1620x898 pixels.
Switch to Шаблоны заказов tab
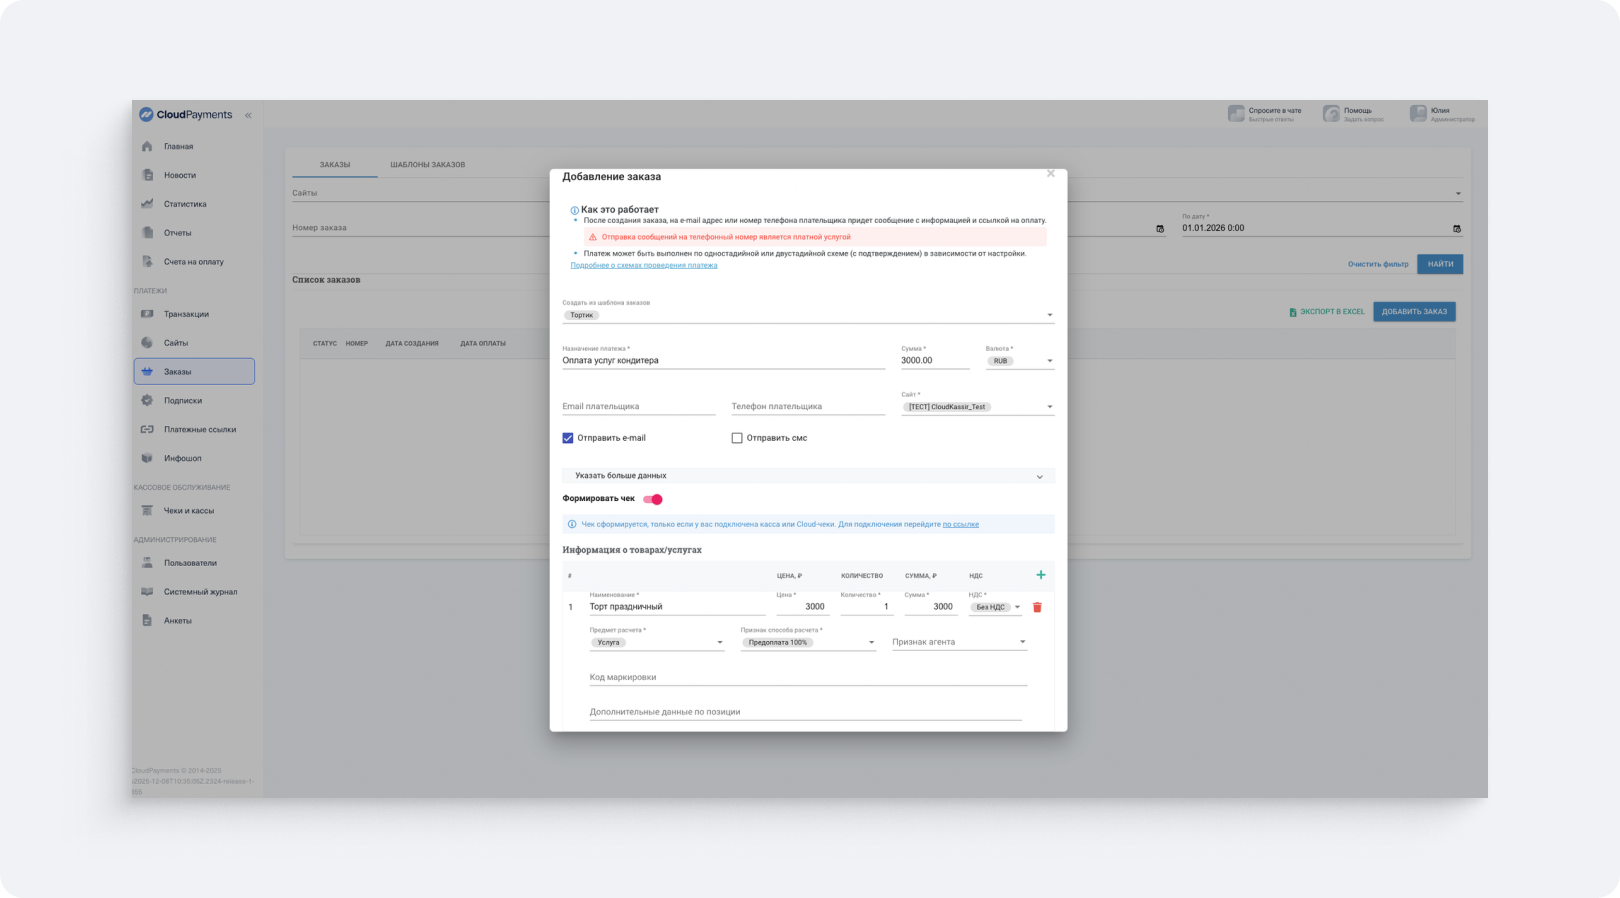click(x=427, y=164)
